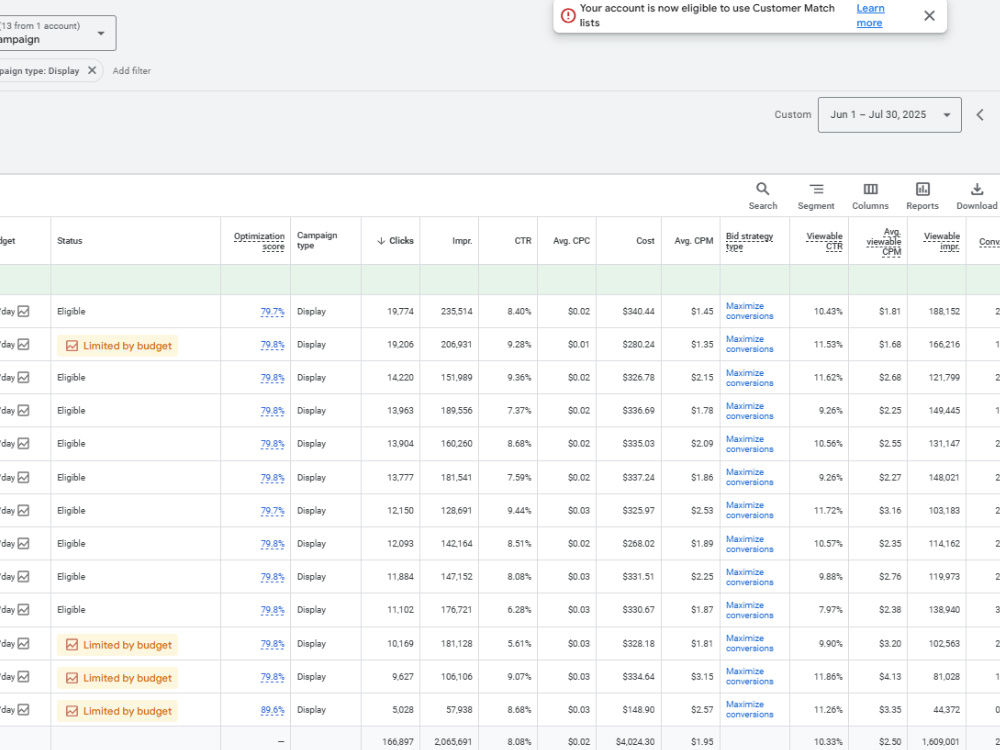Click the Optimization score column header

[x=259, y=240]
